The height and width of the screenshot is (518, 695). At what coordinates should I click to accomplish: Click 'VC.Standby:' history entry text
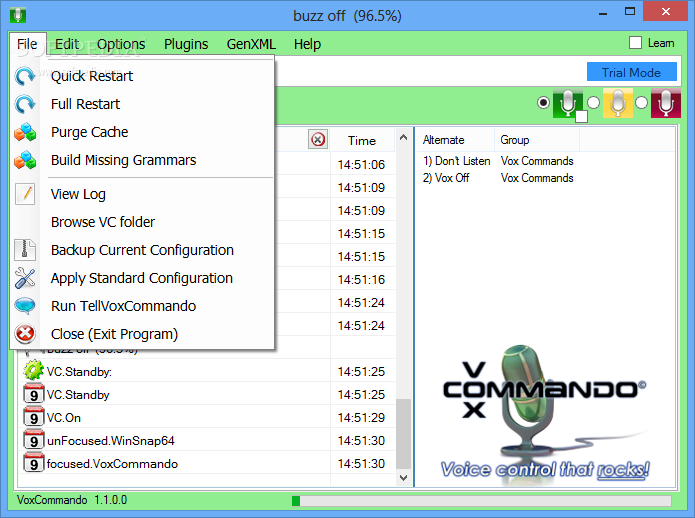79,371
